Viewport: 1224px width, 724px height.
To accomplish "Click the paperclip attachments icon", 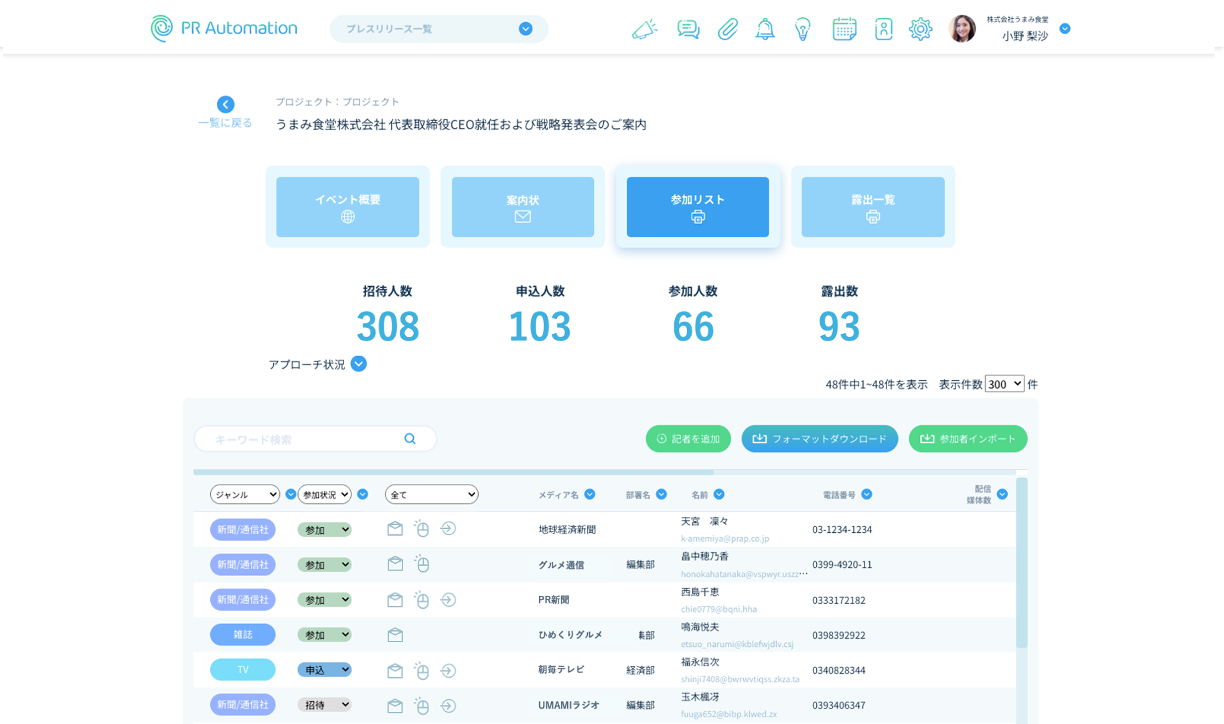I will 727,29.
